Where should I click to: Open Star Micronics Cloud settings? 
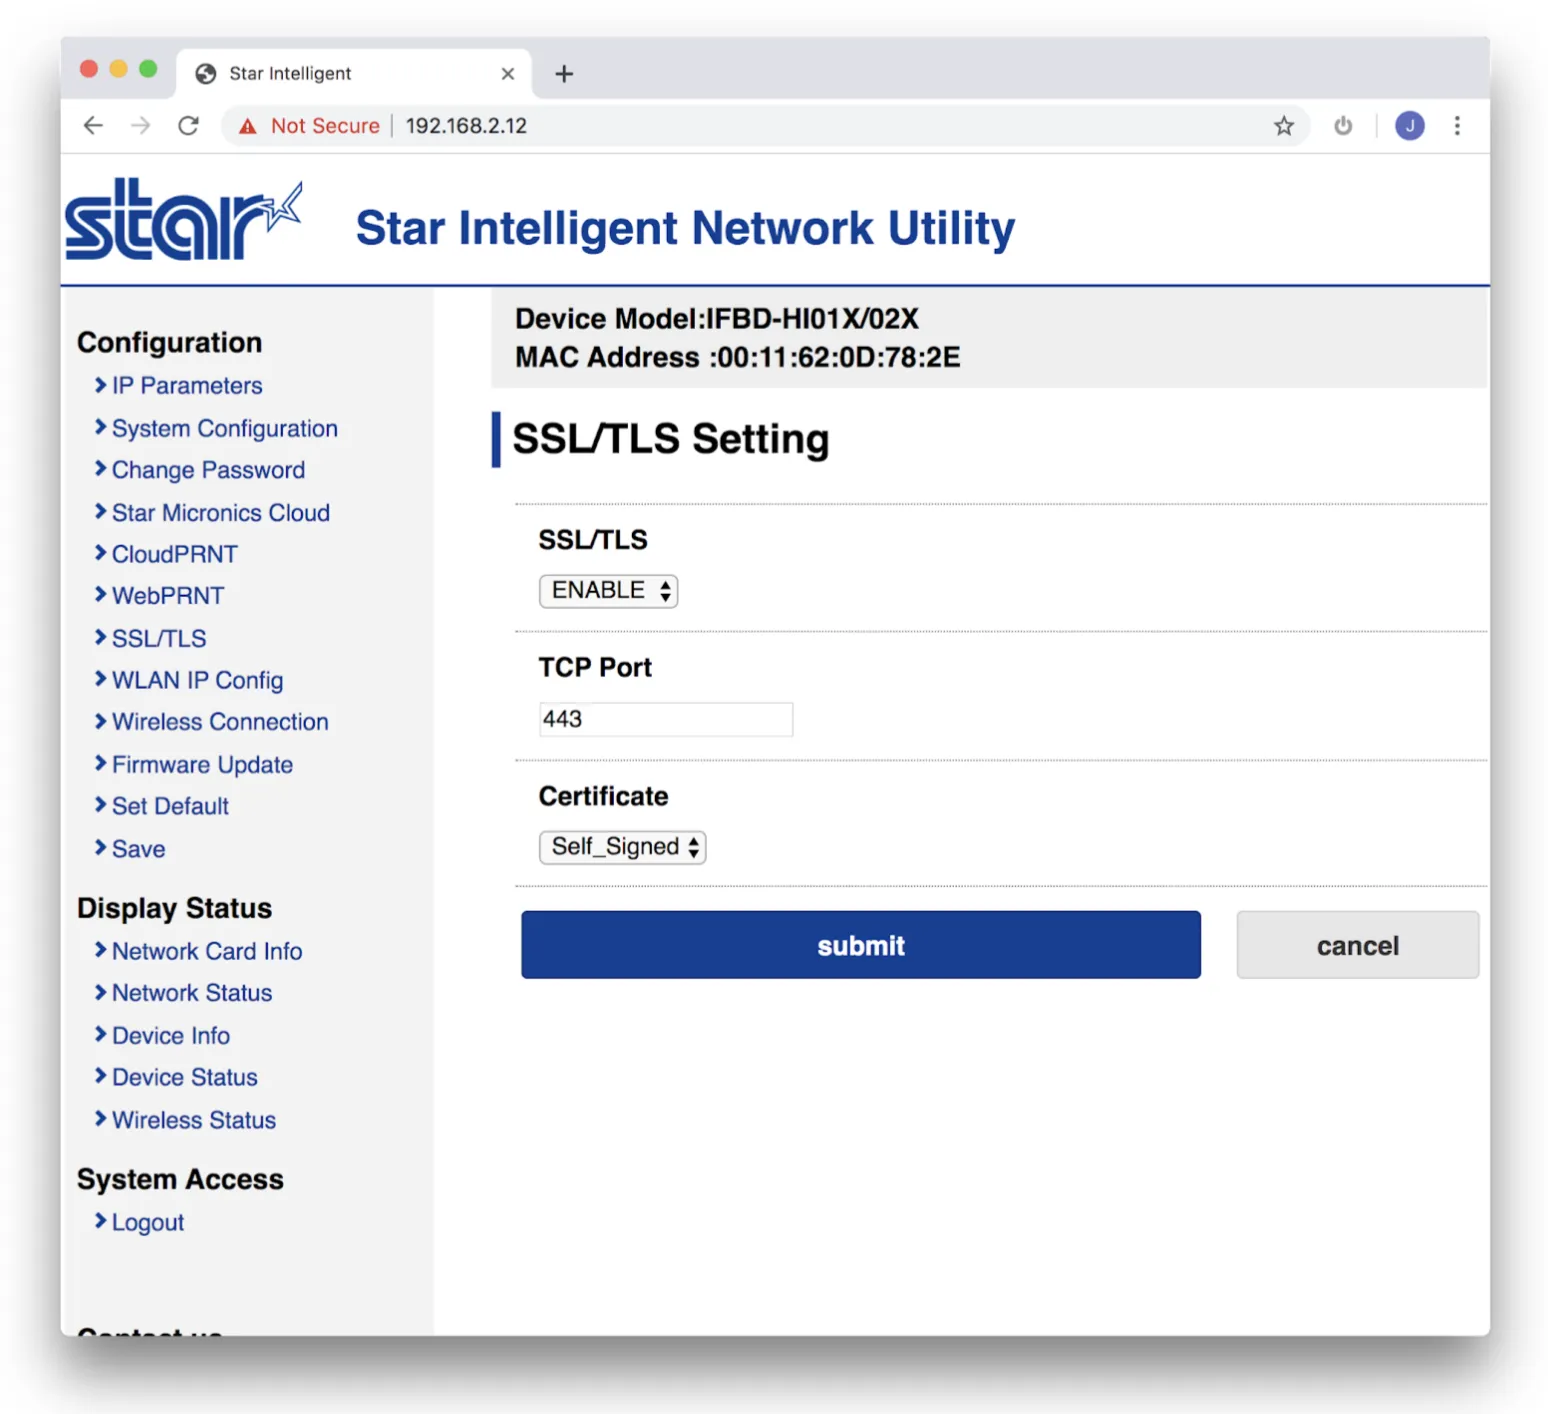coord(221,513)
